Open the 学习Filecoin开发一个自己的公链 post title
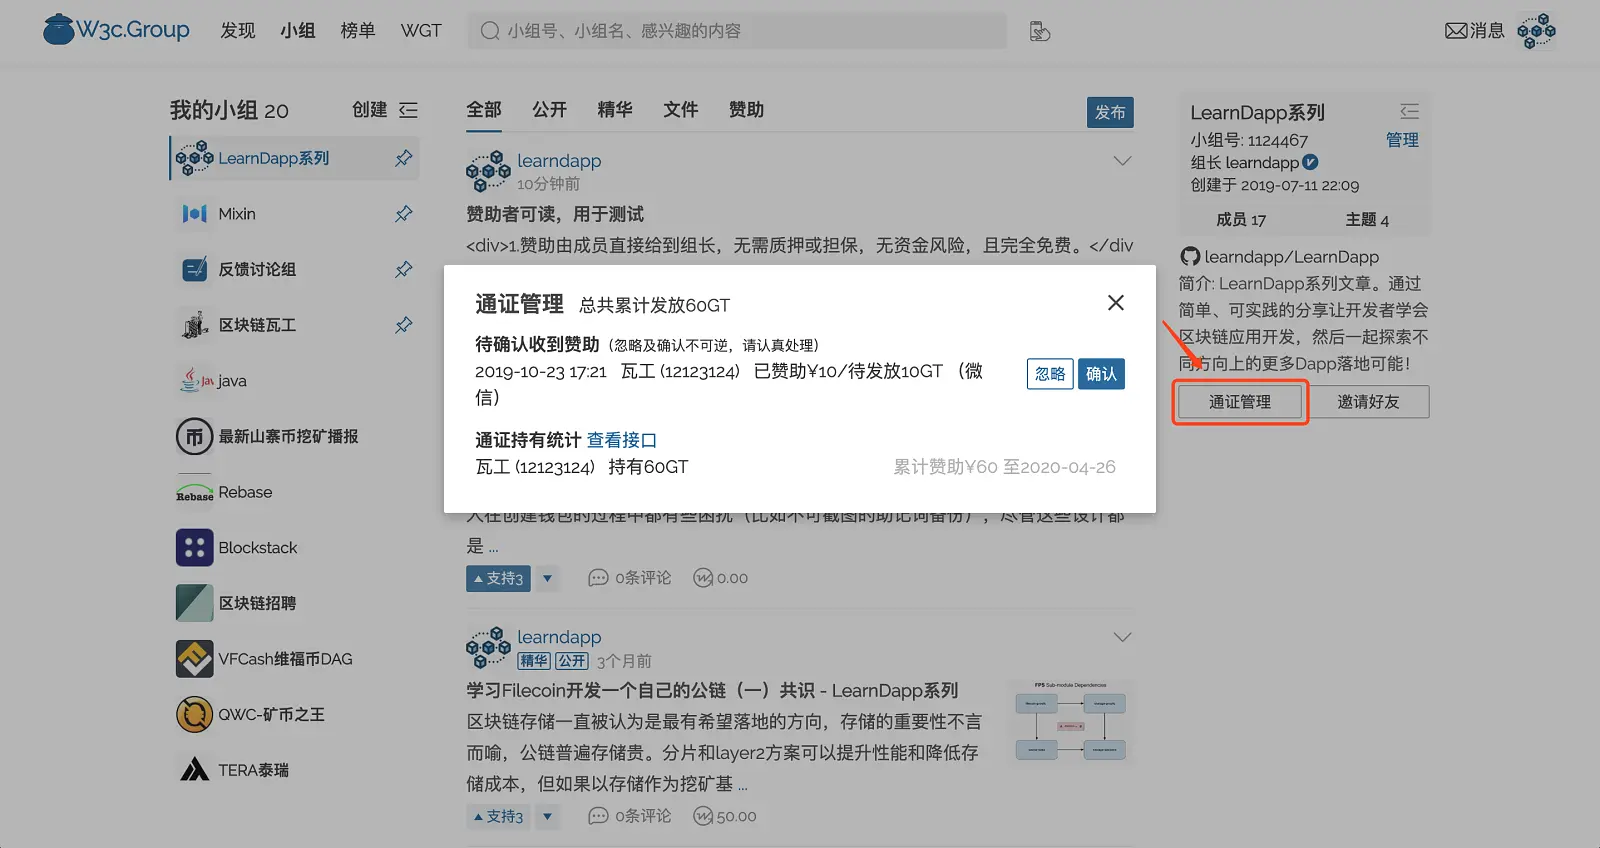 coord(712,691)
